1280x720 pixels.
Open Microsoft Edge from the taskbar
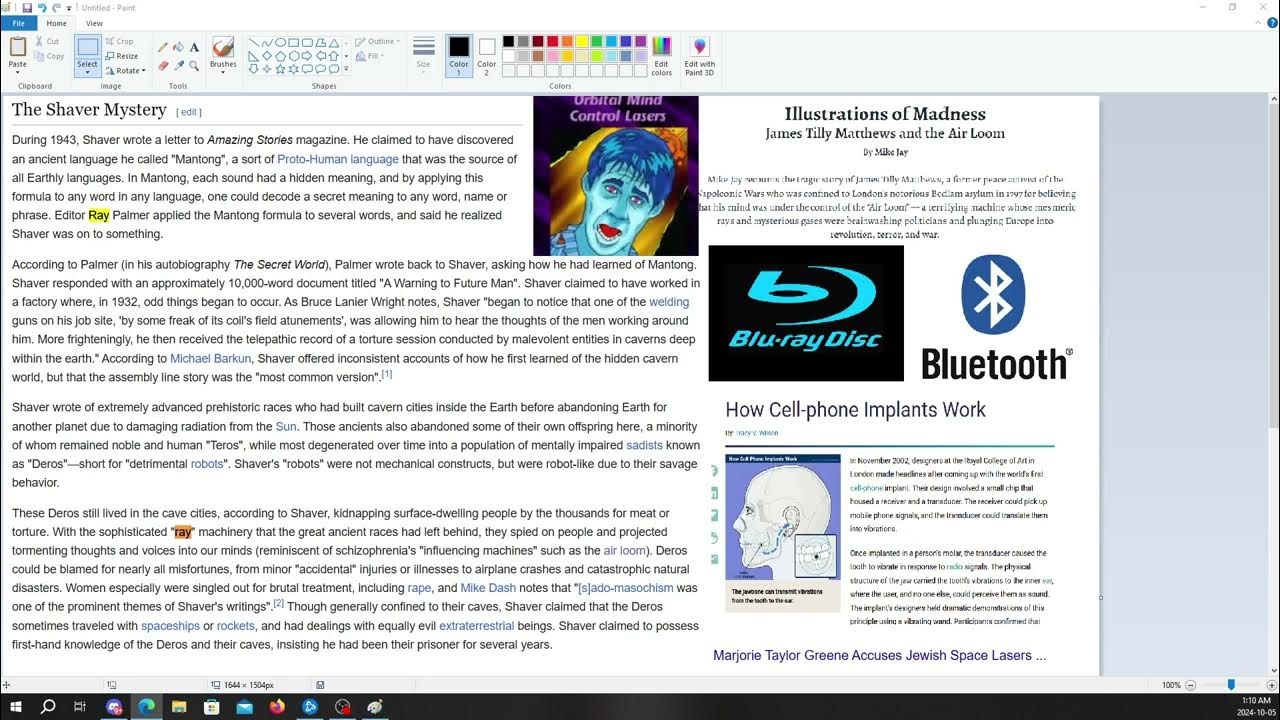tap(147, 707)
